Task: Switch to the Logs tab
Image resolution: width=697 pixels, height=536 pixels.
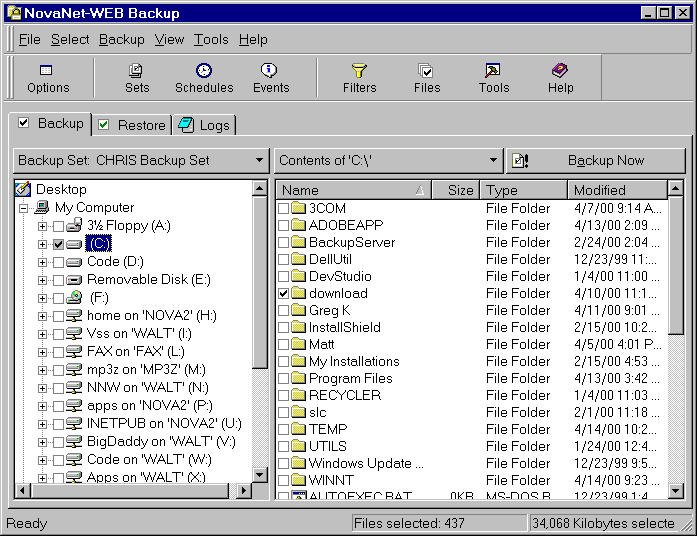Action: (204, 125)
